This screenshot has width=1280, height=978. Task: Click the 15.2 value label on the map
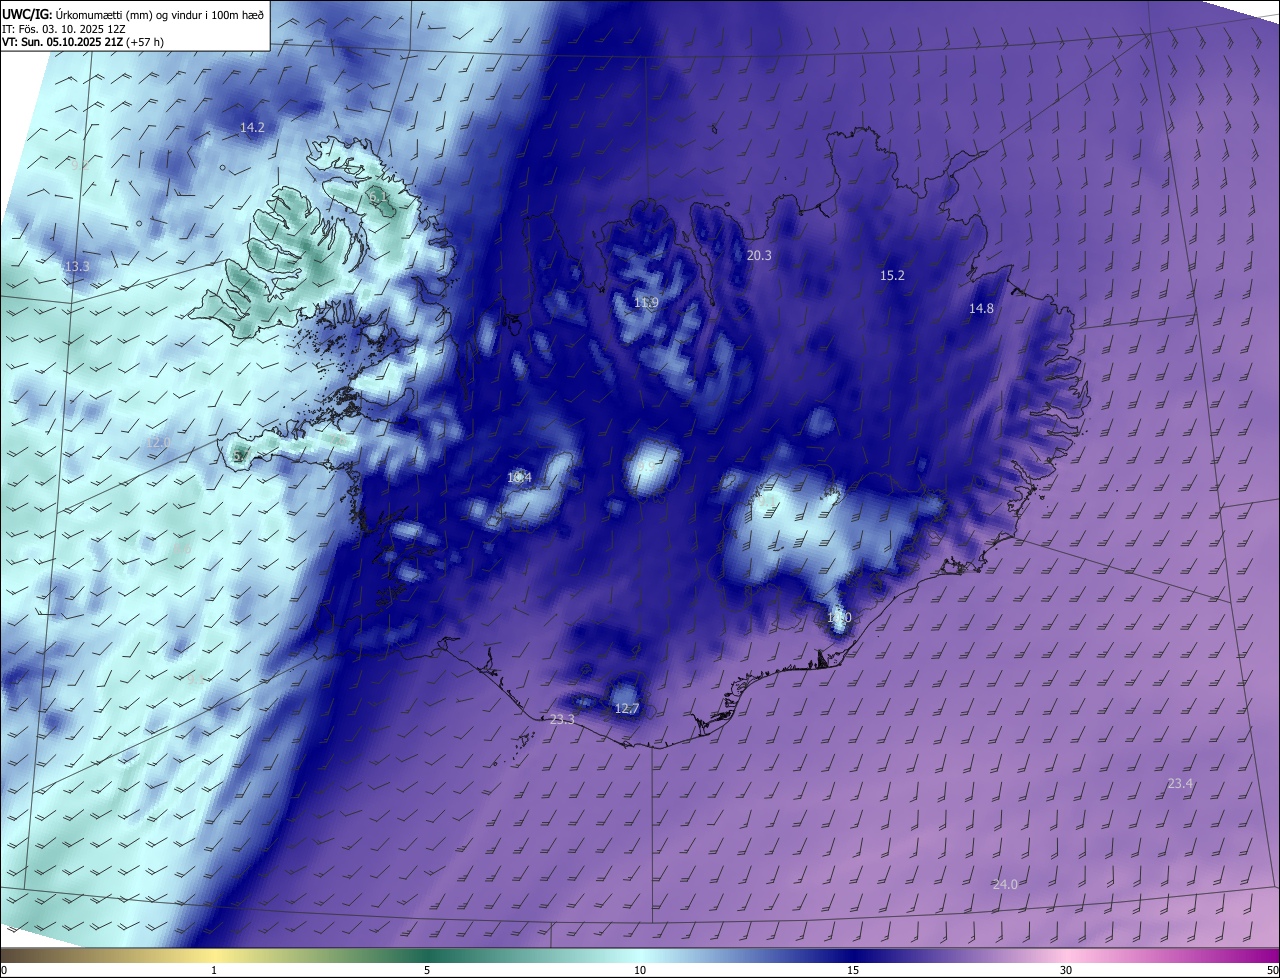click(892, 275)
